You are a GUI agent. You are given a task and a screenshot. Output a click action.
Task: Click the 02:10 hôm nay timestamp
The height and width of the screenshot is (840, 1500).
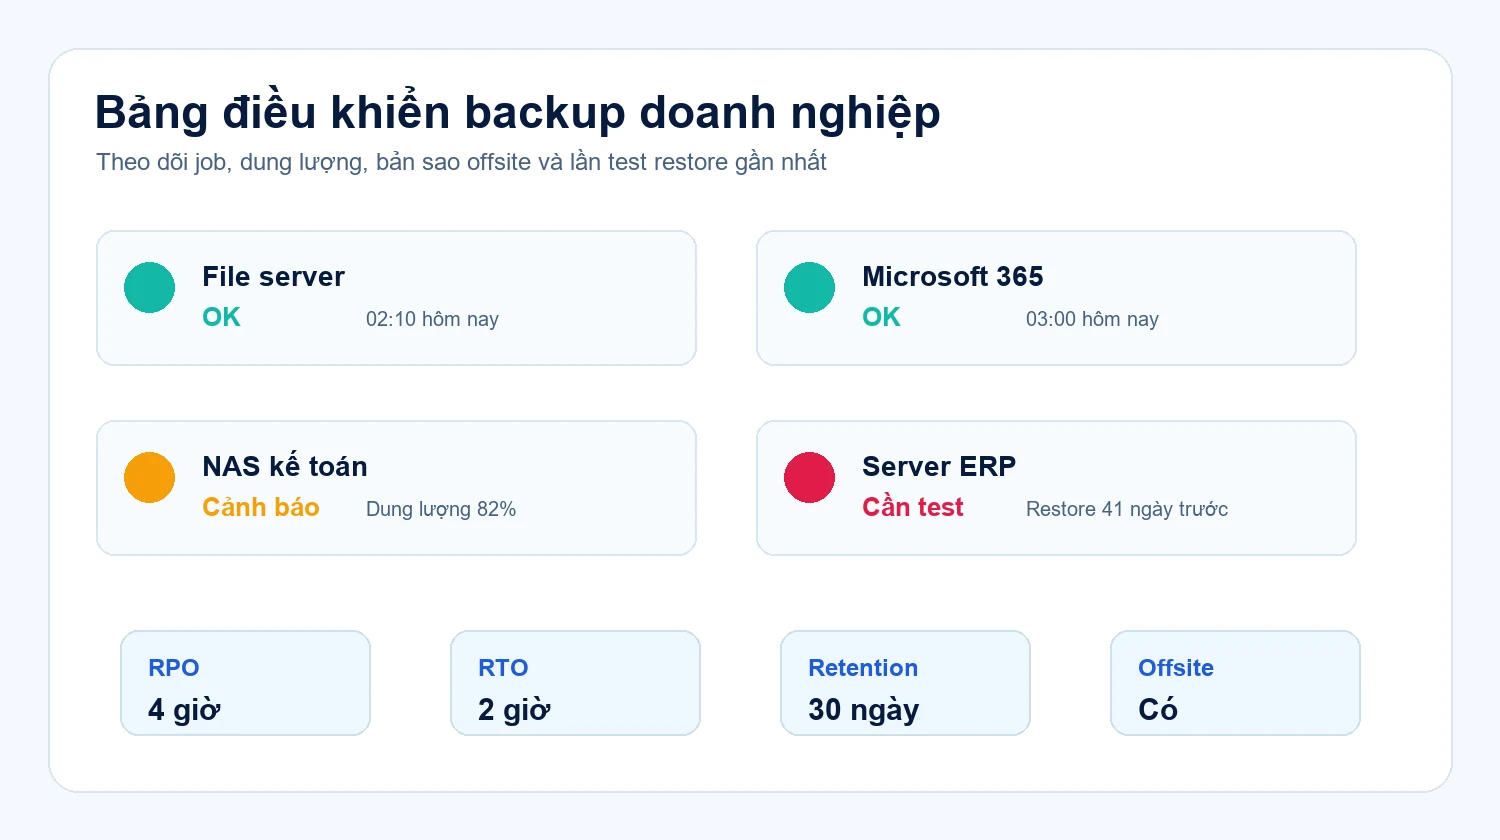432,319
